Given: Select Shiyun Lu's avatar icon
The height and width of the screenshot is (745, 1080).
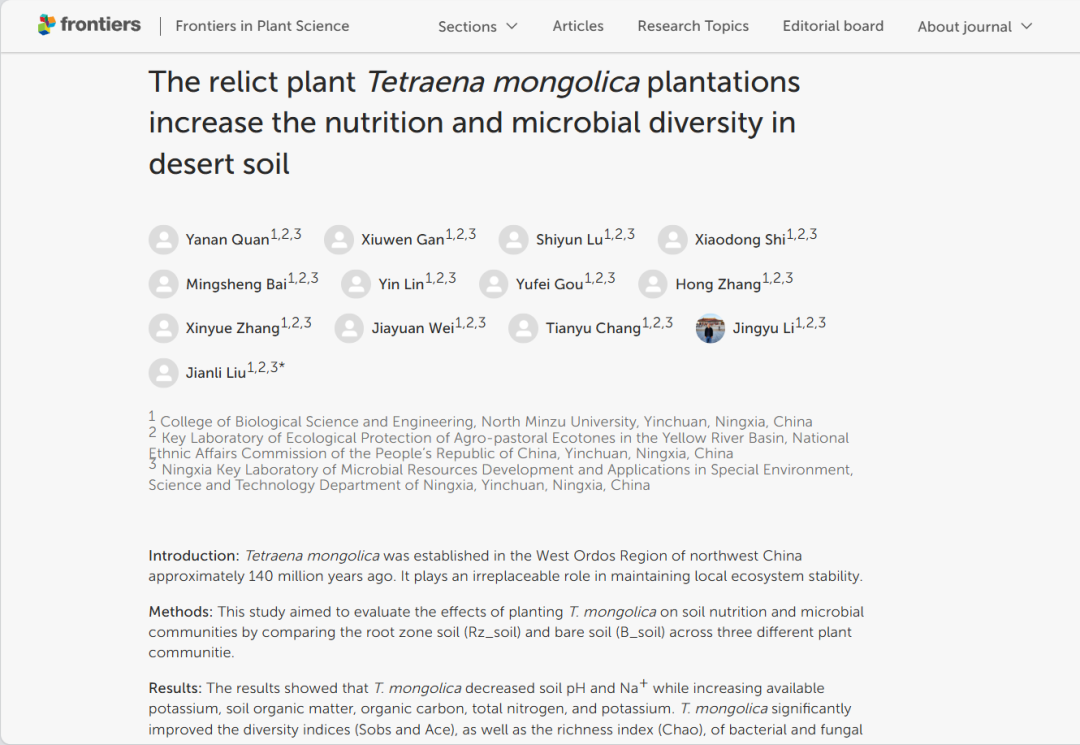Looking at the screenshot, I should click(514, 240).
